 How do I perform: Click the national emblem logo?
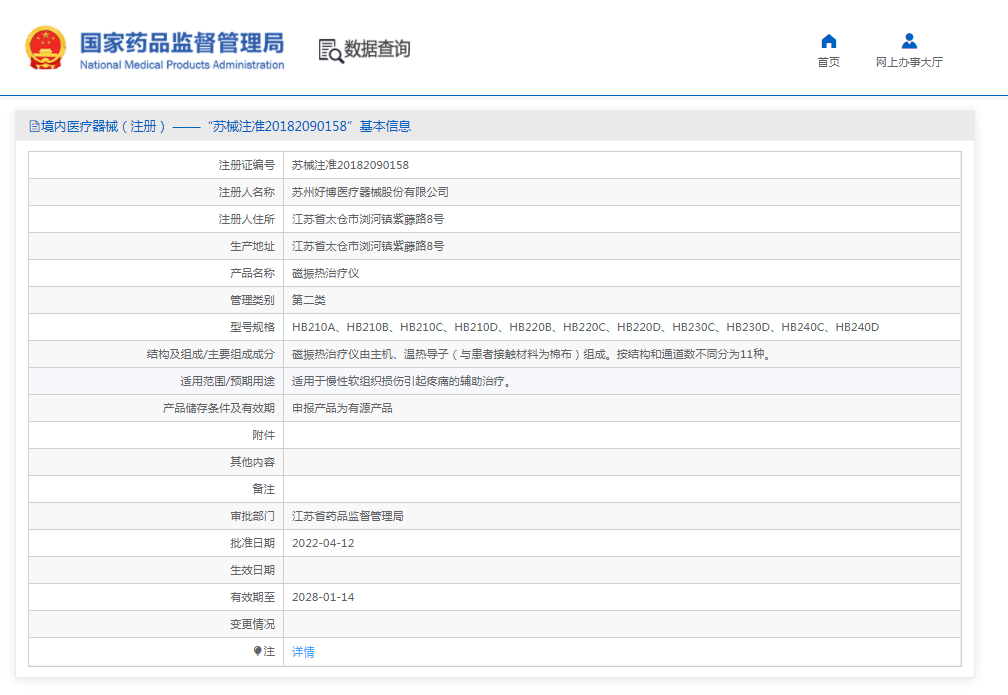45,48
